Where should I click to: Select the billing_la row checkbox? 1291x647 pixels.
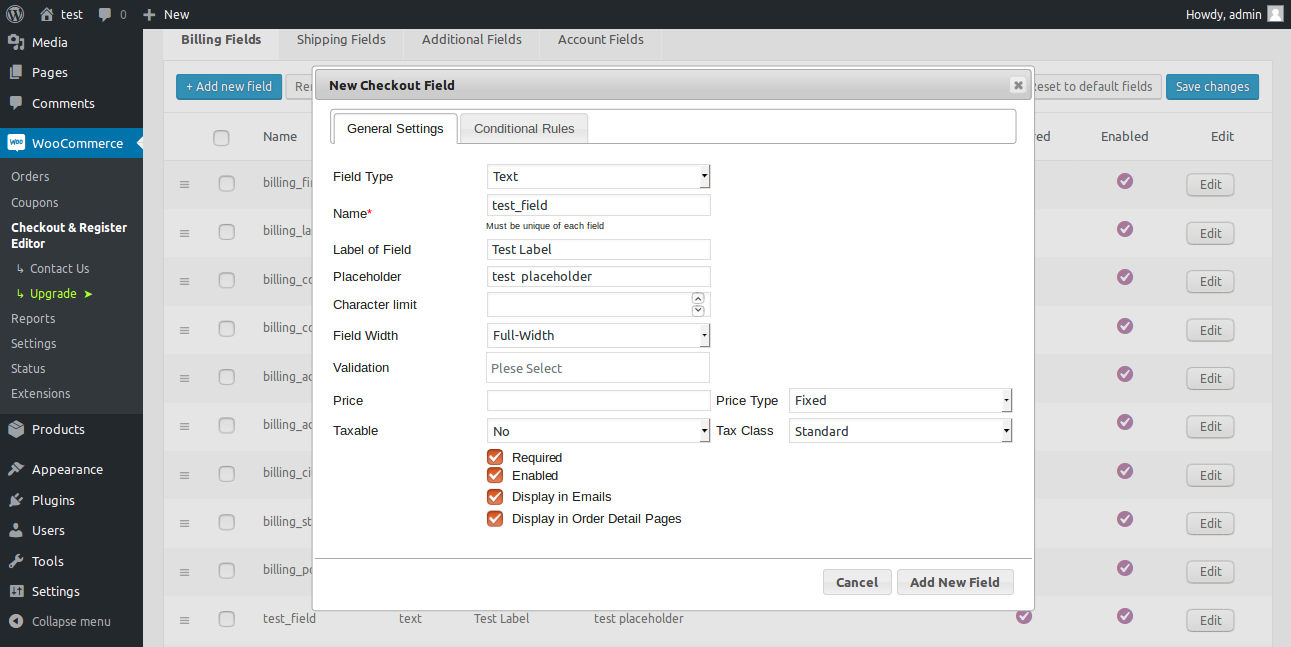(x=227, y=232)
